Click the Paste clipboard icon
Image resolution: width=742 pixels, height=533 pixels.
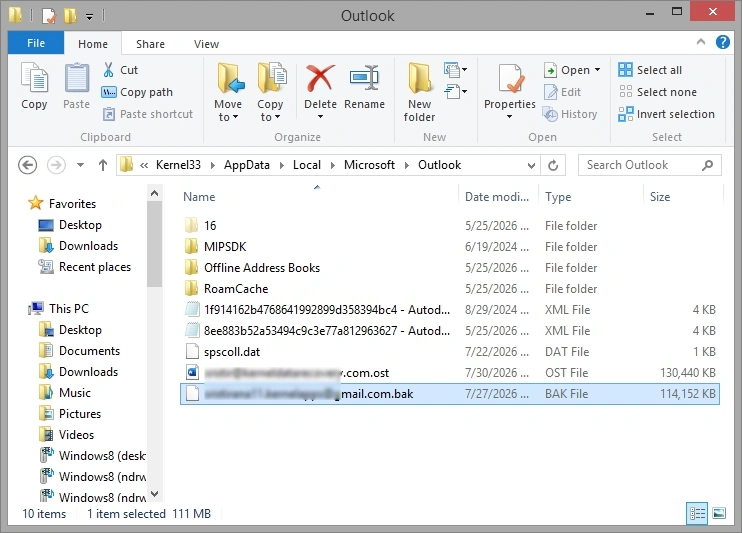[76, 78]
